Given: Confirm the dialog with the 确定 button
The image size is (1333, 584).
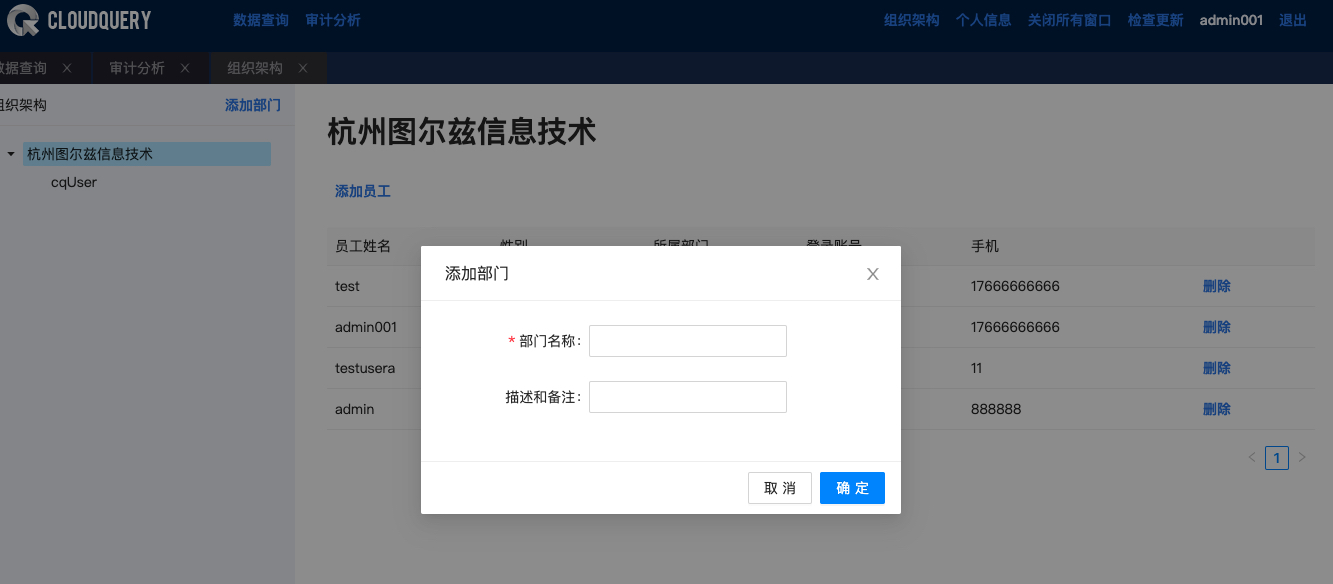Looking at the screenshot, I should (852, 487).
